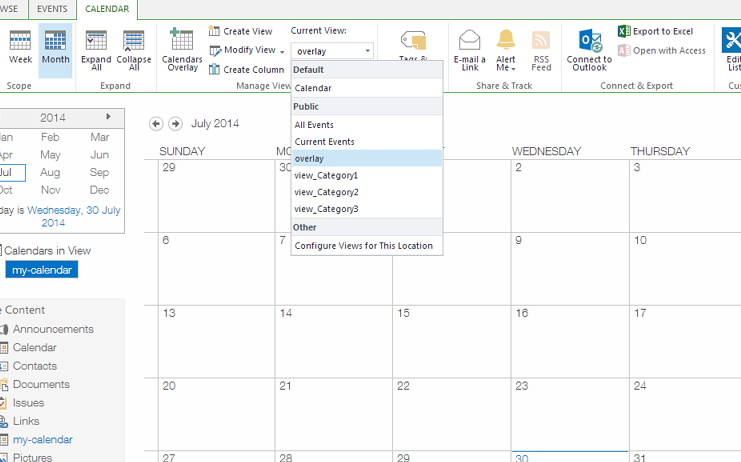The image size is (741, 462).
Task: Choose Current Events view
Action: (x=367, y=142)
